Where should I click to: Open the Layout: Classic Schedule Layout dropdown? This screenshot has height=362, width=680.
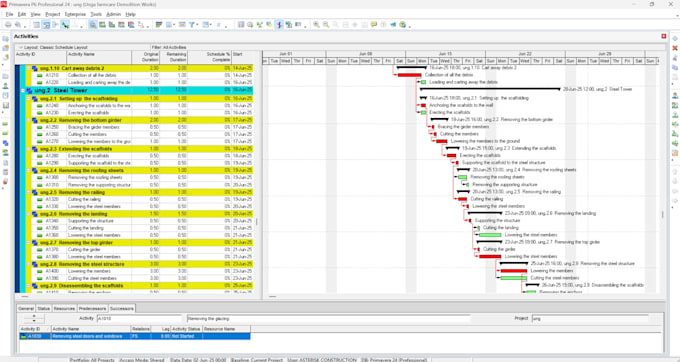tap(53, 47)
